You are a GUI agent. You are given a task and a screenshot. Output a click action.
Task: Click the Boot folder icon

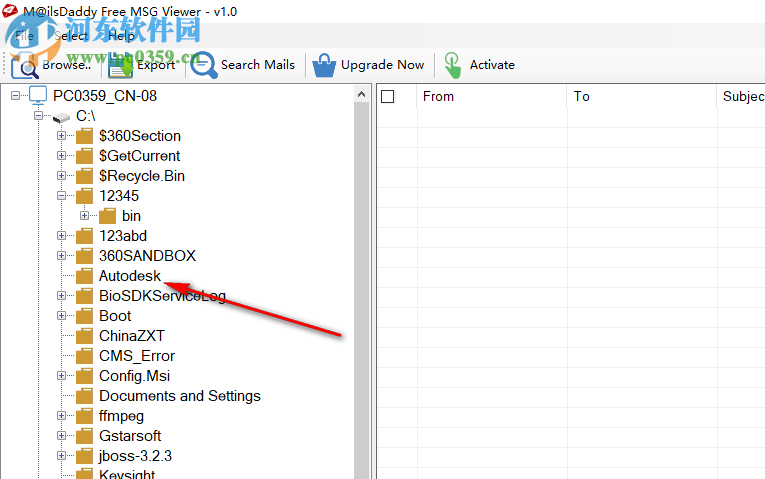84,316
